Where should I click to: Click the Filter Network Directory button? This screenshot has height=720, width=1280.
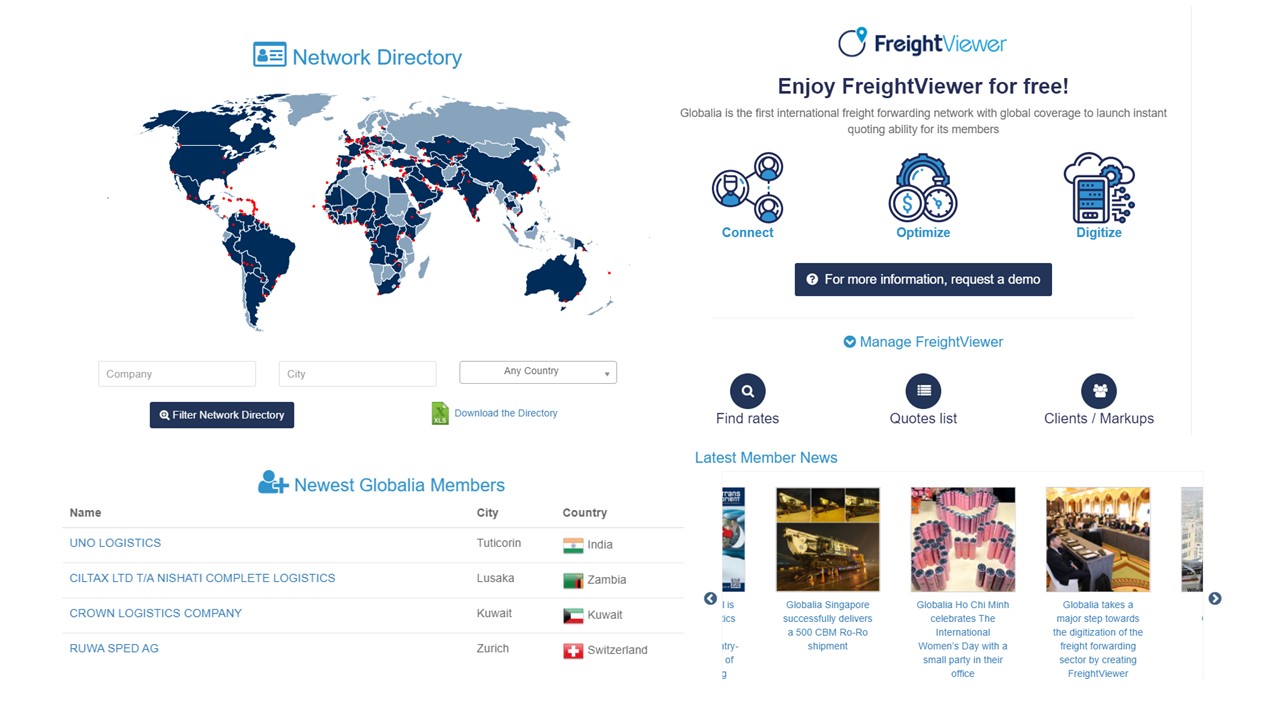(x=221, y=414)
